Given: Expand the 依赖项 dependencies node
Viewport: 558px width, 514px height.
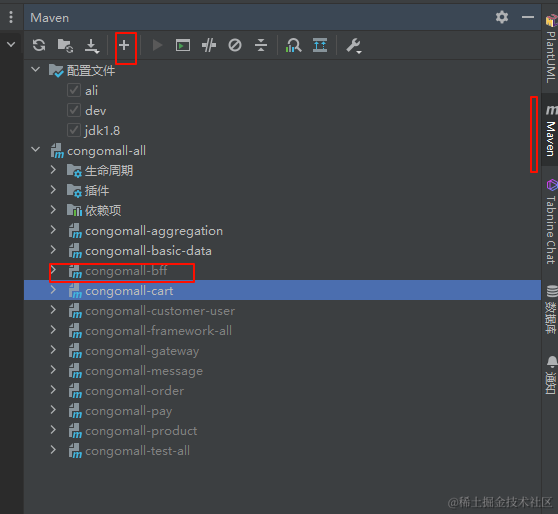Looking at the screenshot, I should pyautogui.click(x=53, y=210).
